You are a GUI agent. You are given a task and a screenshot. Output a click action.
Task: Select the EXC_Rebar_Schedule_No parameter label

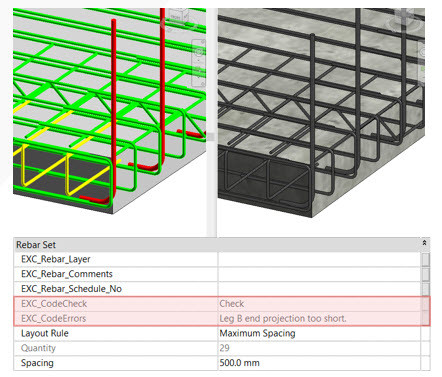[x=71, y=289]
